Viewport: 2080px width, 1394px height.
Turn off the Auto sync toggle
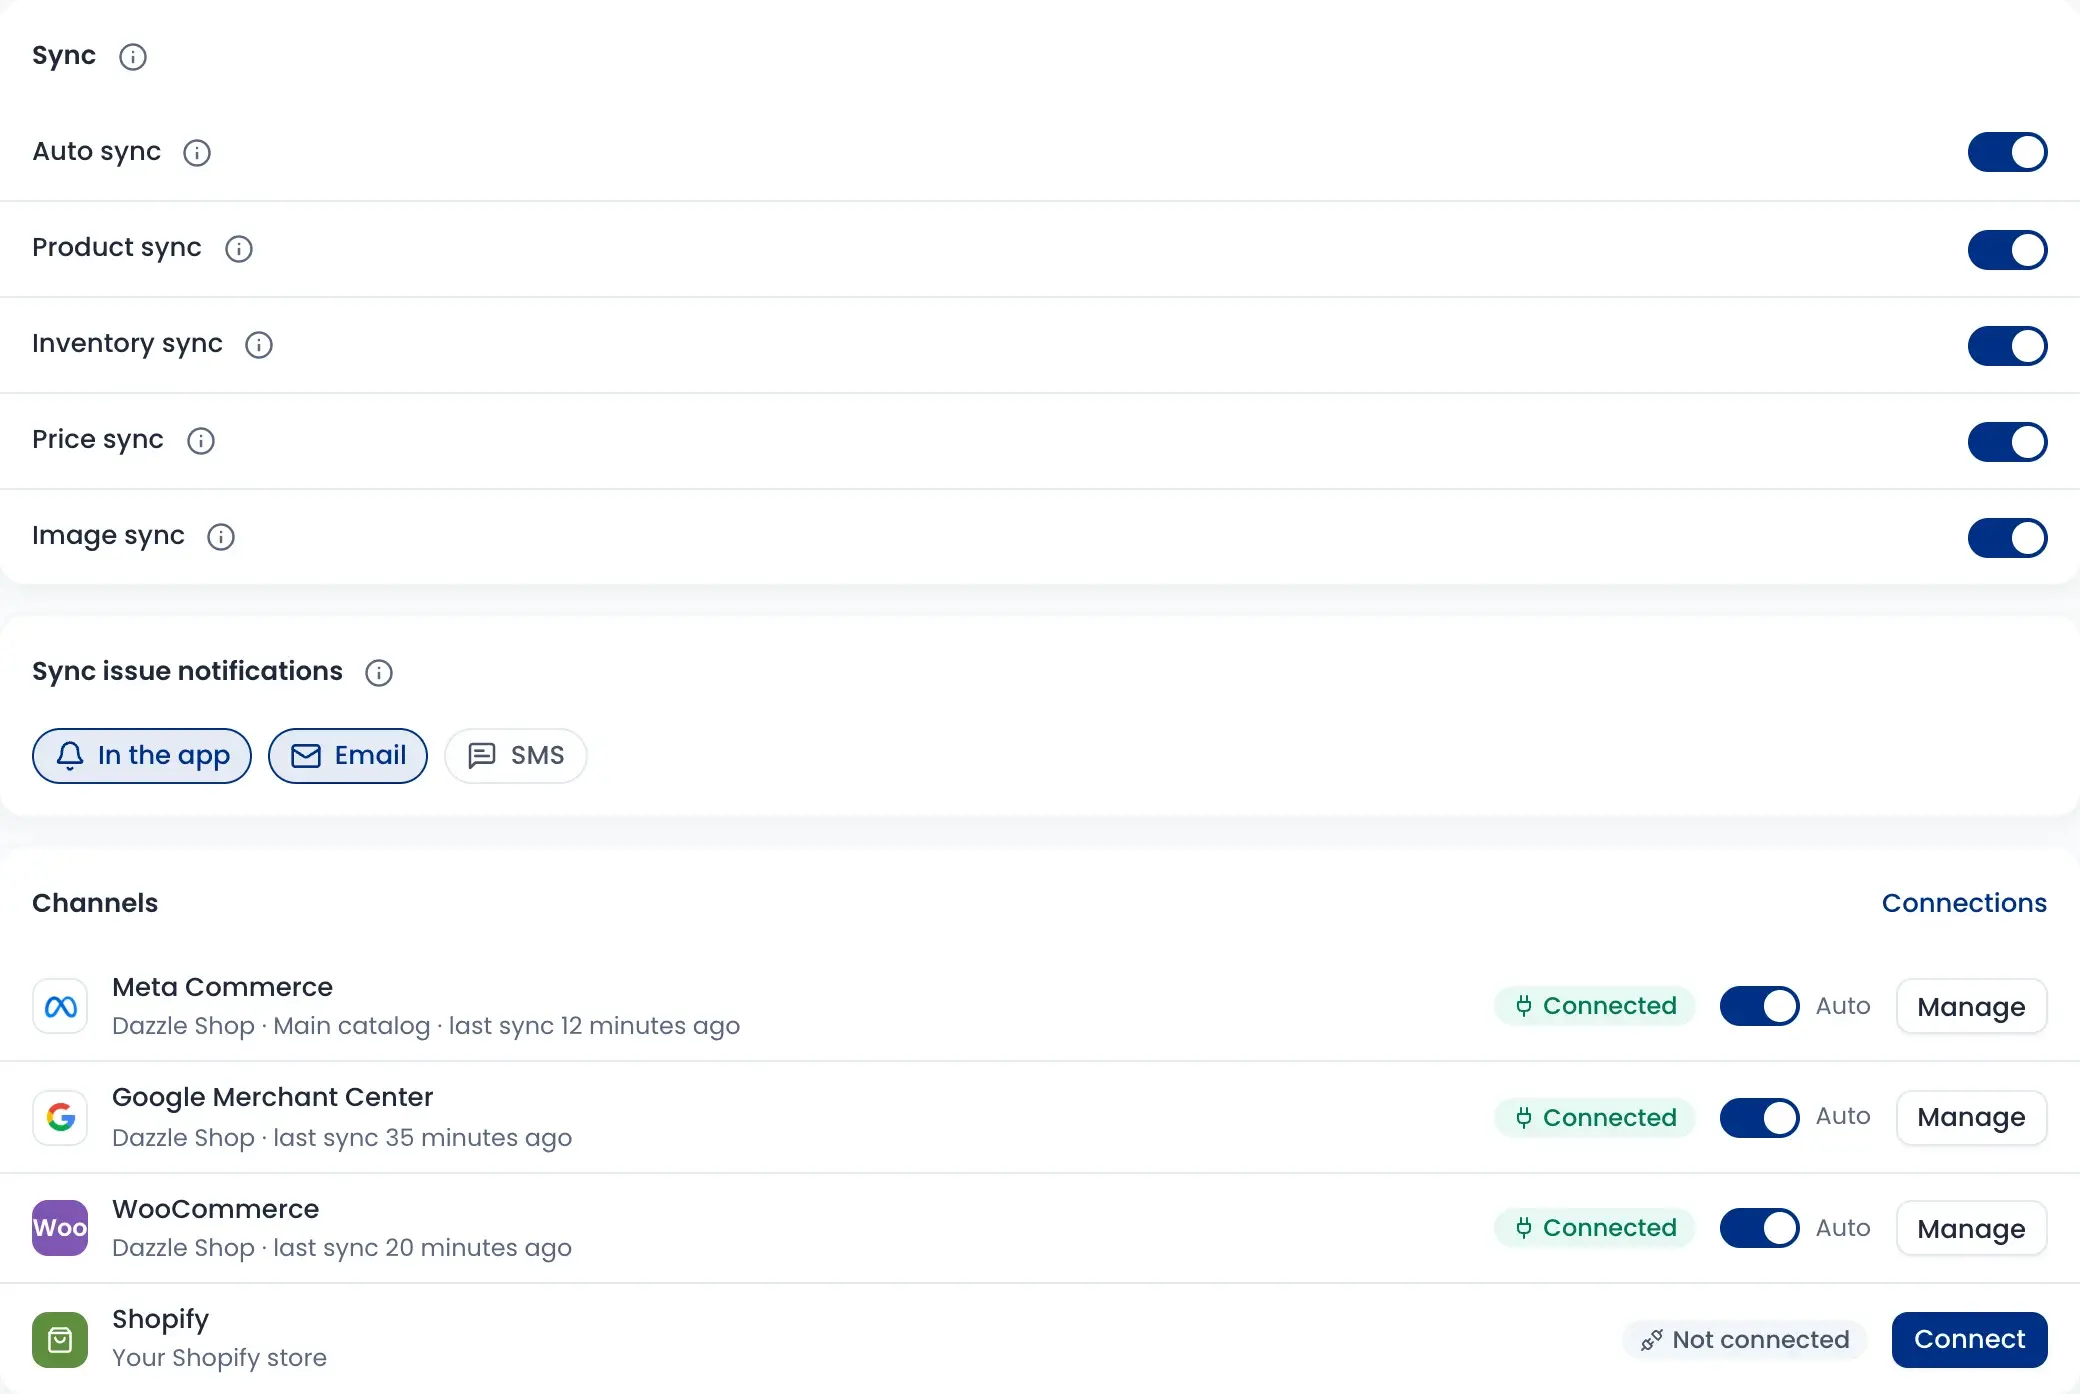point(2008,152)
